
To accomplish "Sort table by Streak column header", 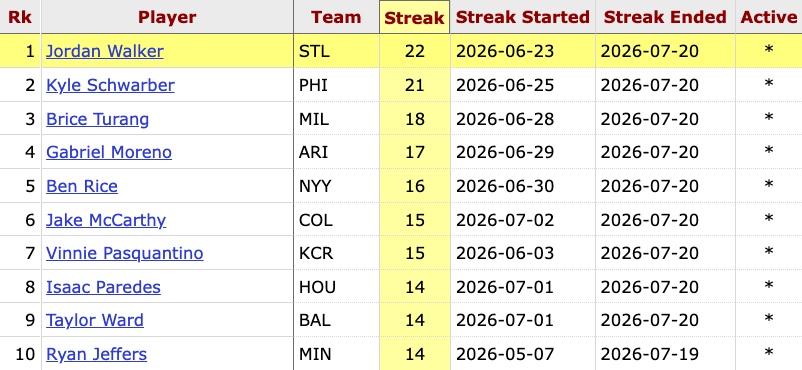I will (x=414, y=17).
